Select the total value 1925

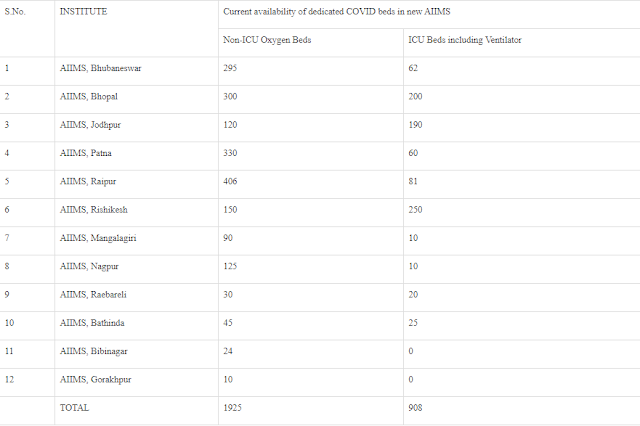(234, 408)
